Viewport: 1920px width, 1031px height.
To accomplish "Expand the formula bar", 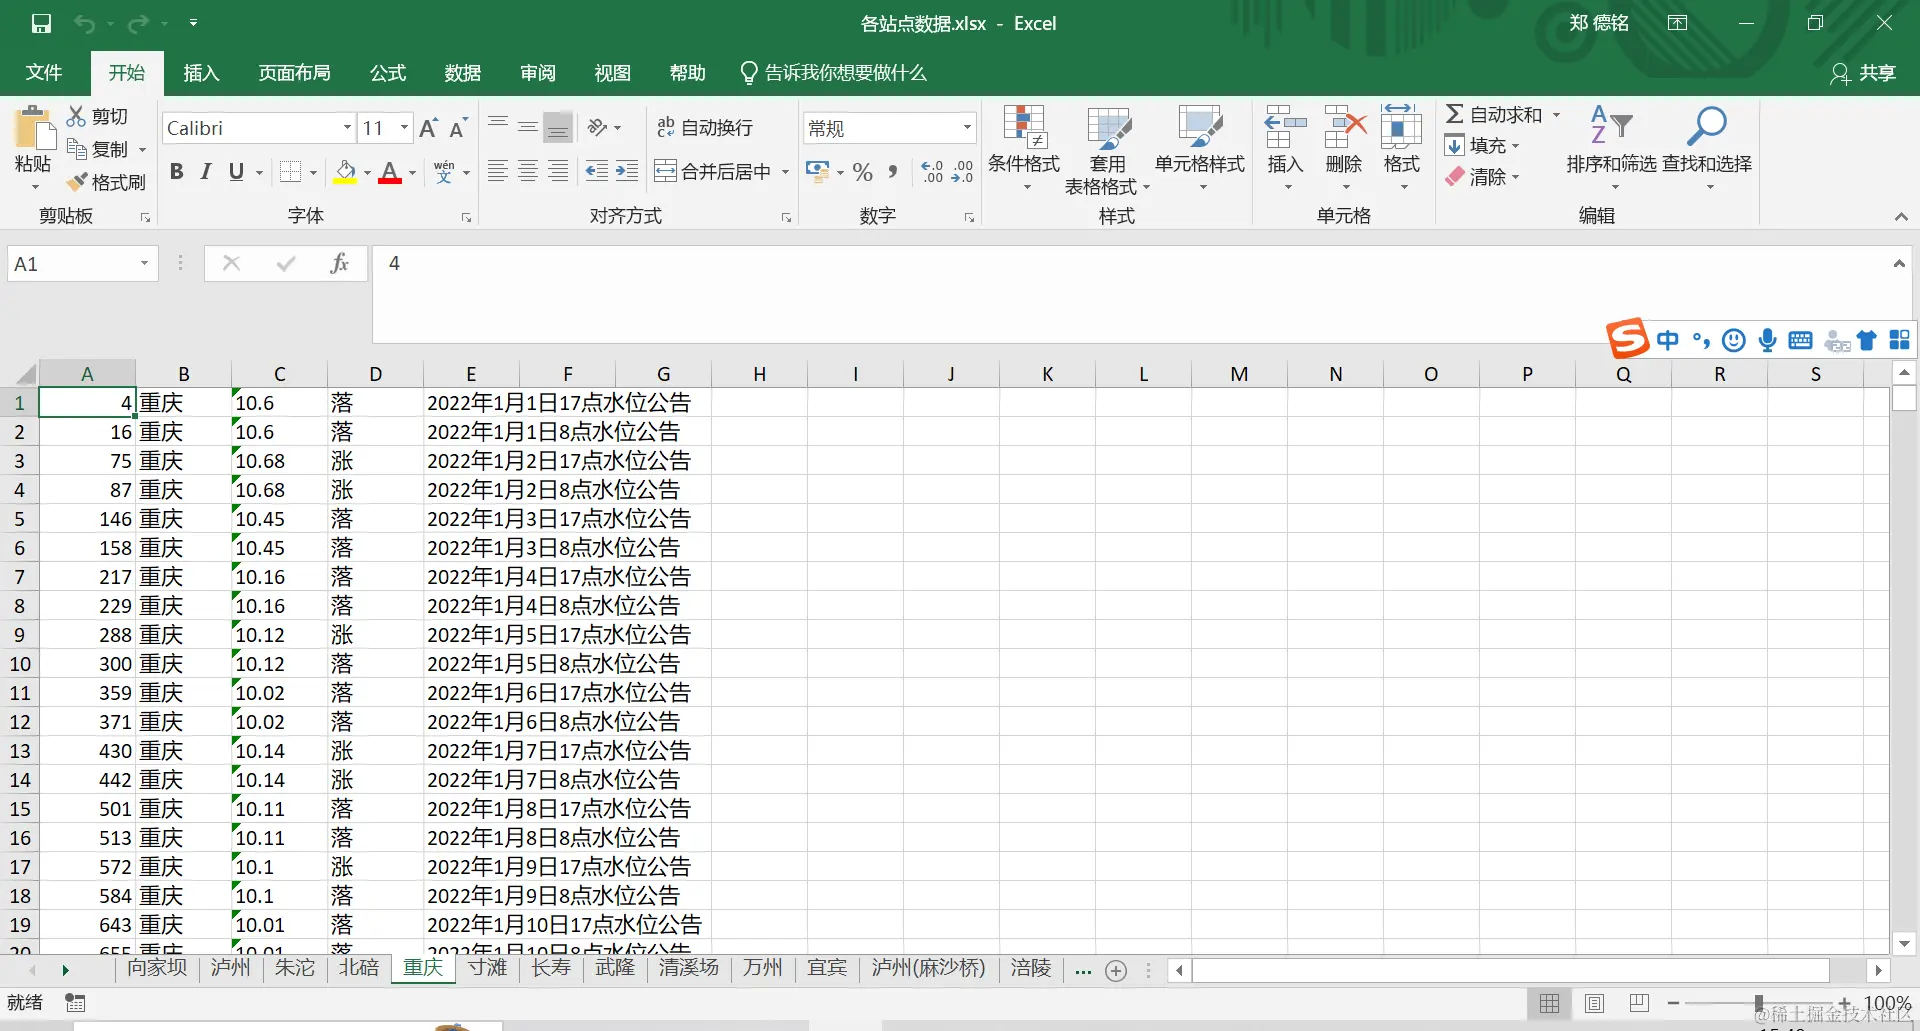I will click(x=1898, y=264).
